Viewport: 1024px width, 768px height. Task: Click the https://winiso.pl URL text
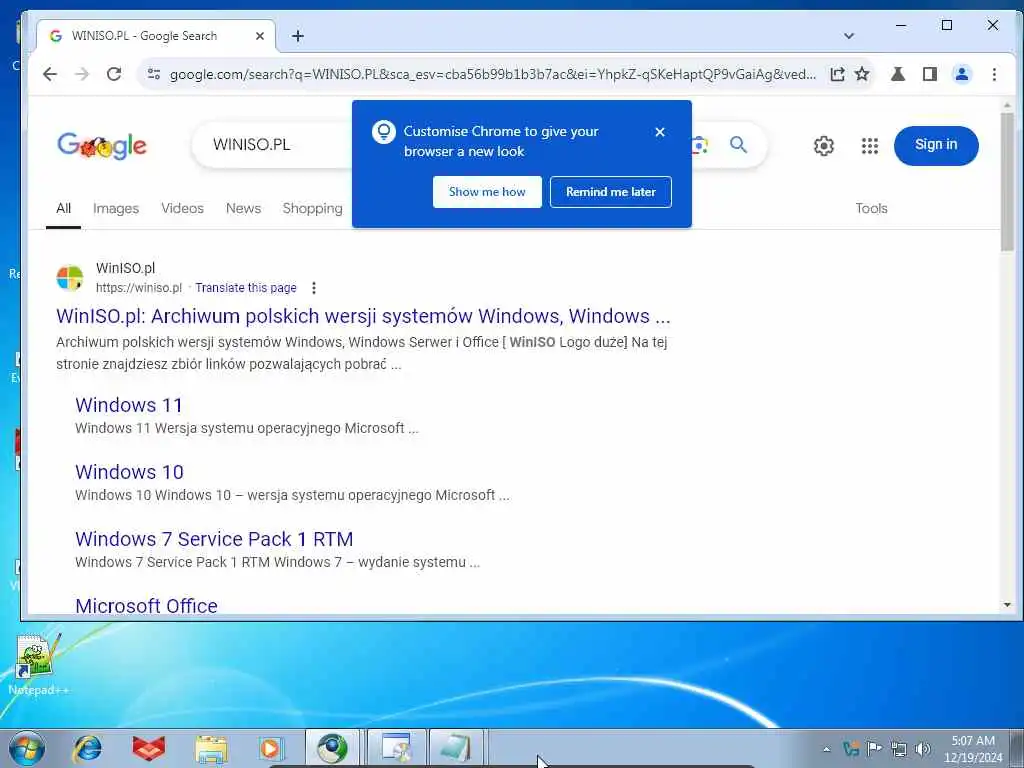coord(138,288)
